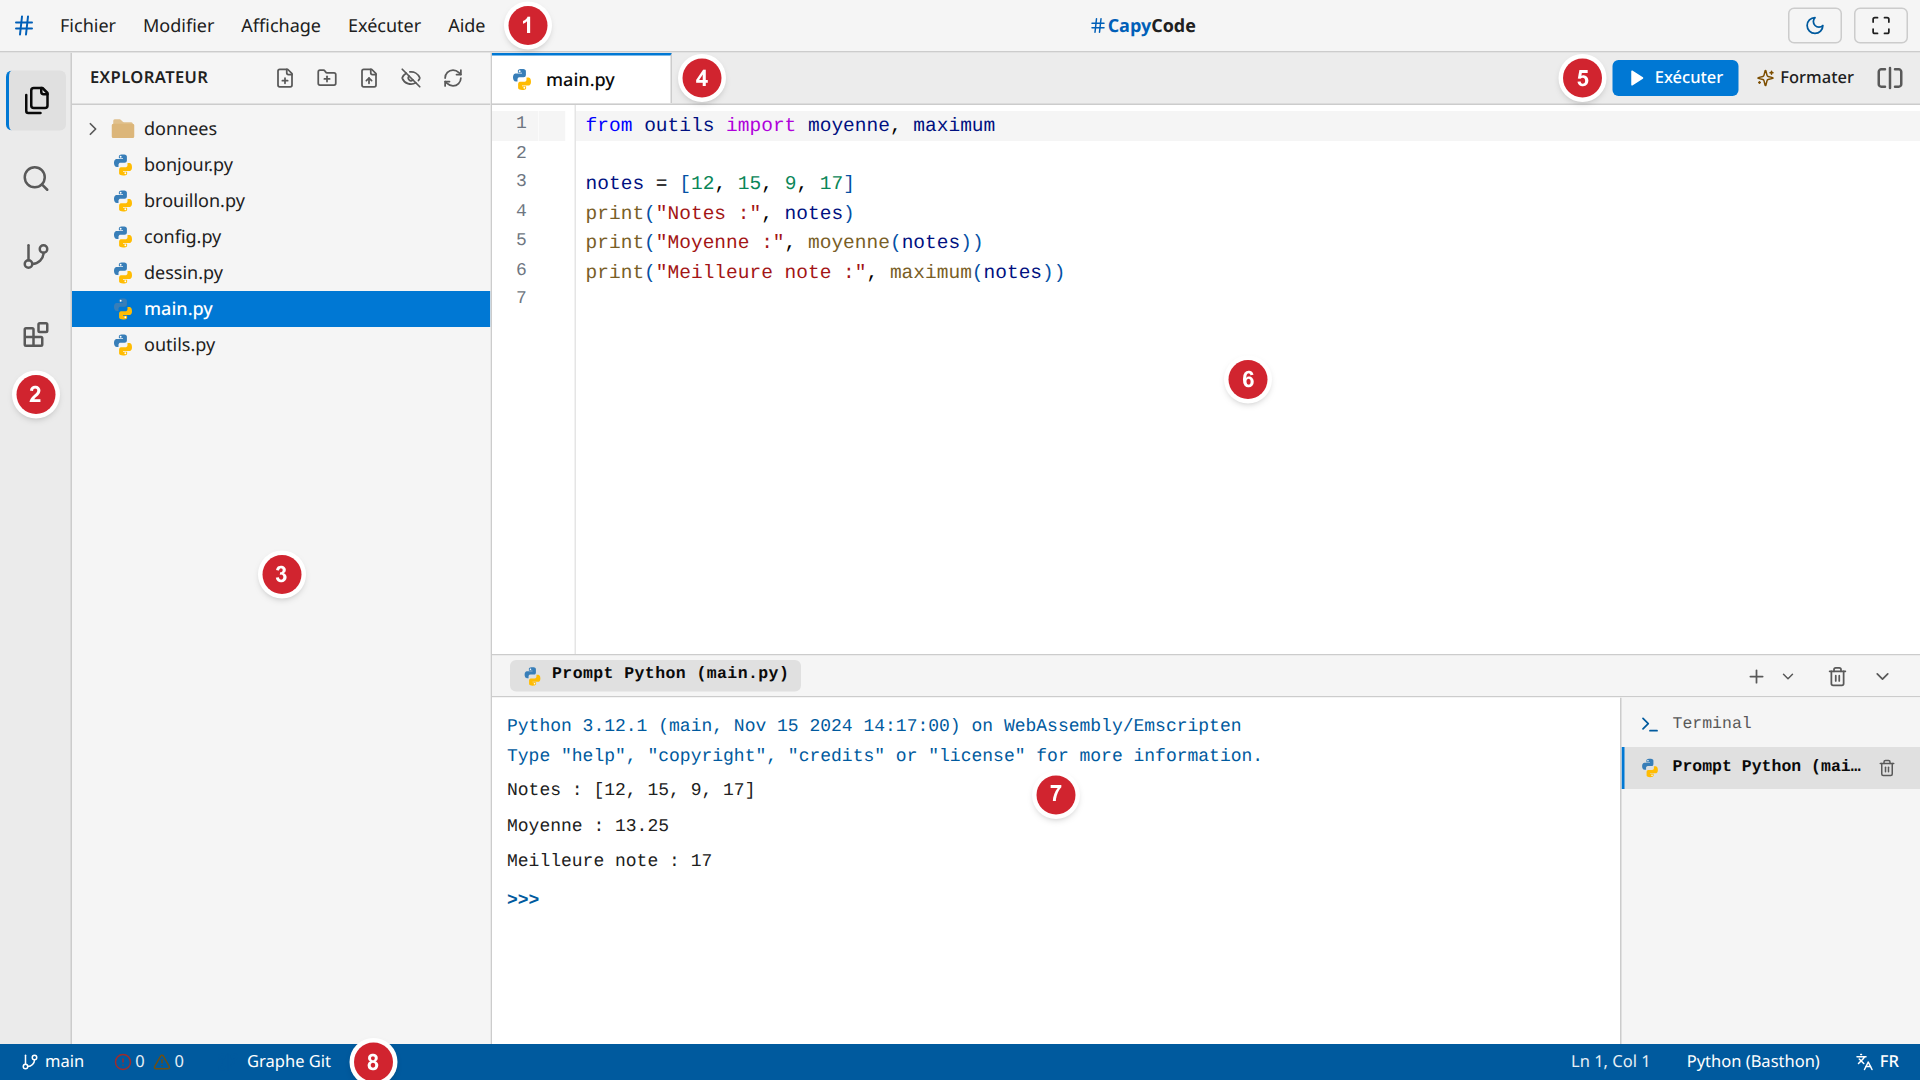Click Ln 1, Col 1 cursor position
1920x1080 pixels.
click(x=1610, y=1062)
